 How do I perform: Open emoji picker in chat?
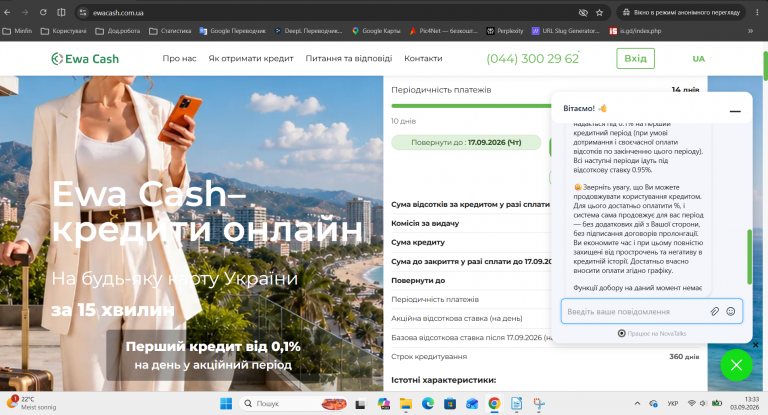731,312
